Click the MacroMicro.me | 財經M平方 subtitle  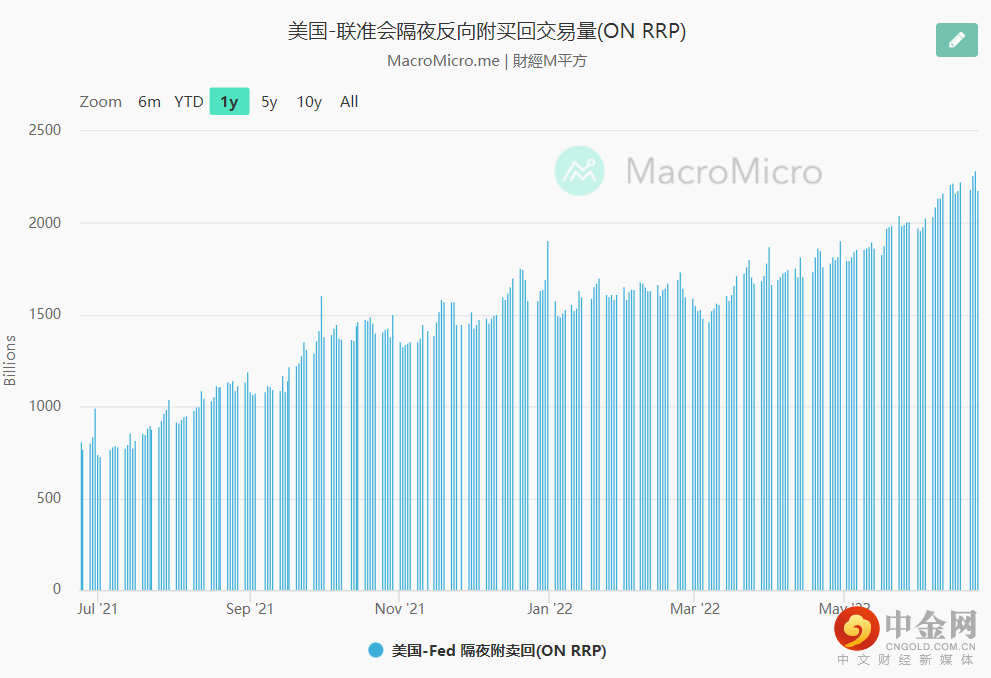pos(487,61)
